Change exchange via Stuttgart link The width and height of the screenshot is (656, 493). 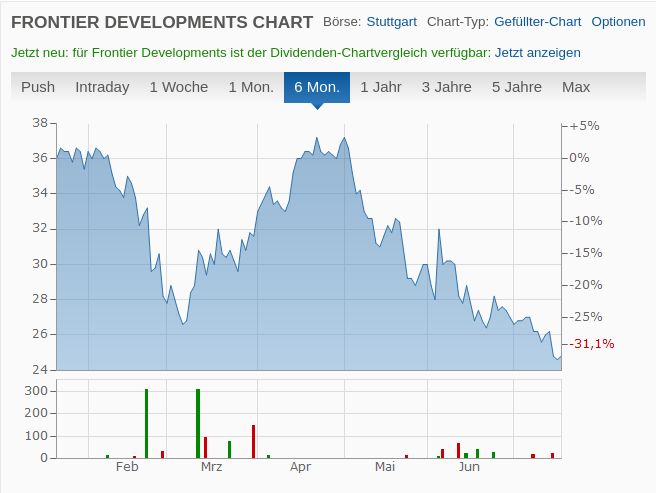click(x=392, y=22)
